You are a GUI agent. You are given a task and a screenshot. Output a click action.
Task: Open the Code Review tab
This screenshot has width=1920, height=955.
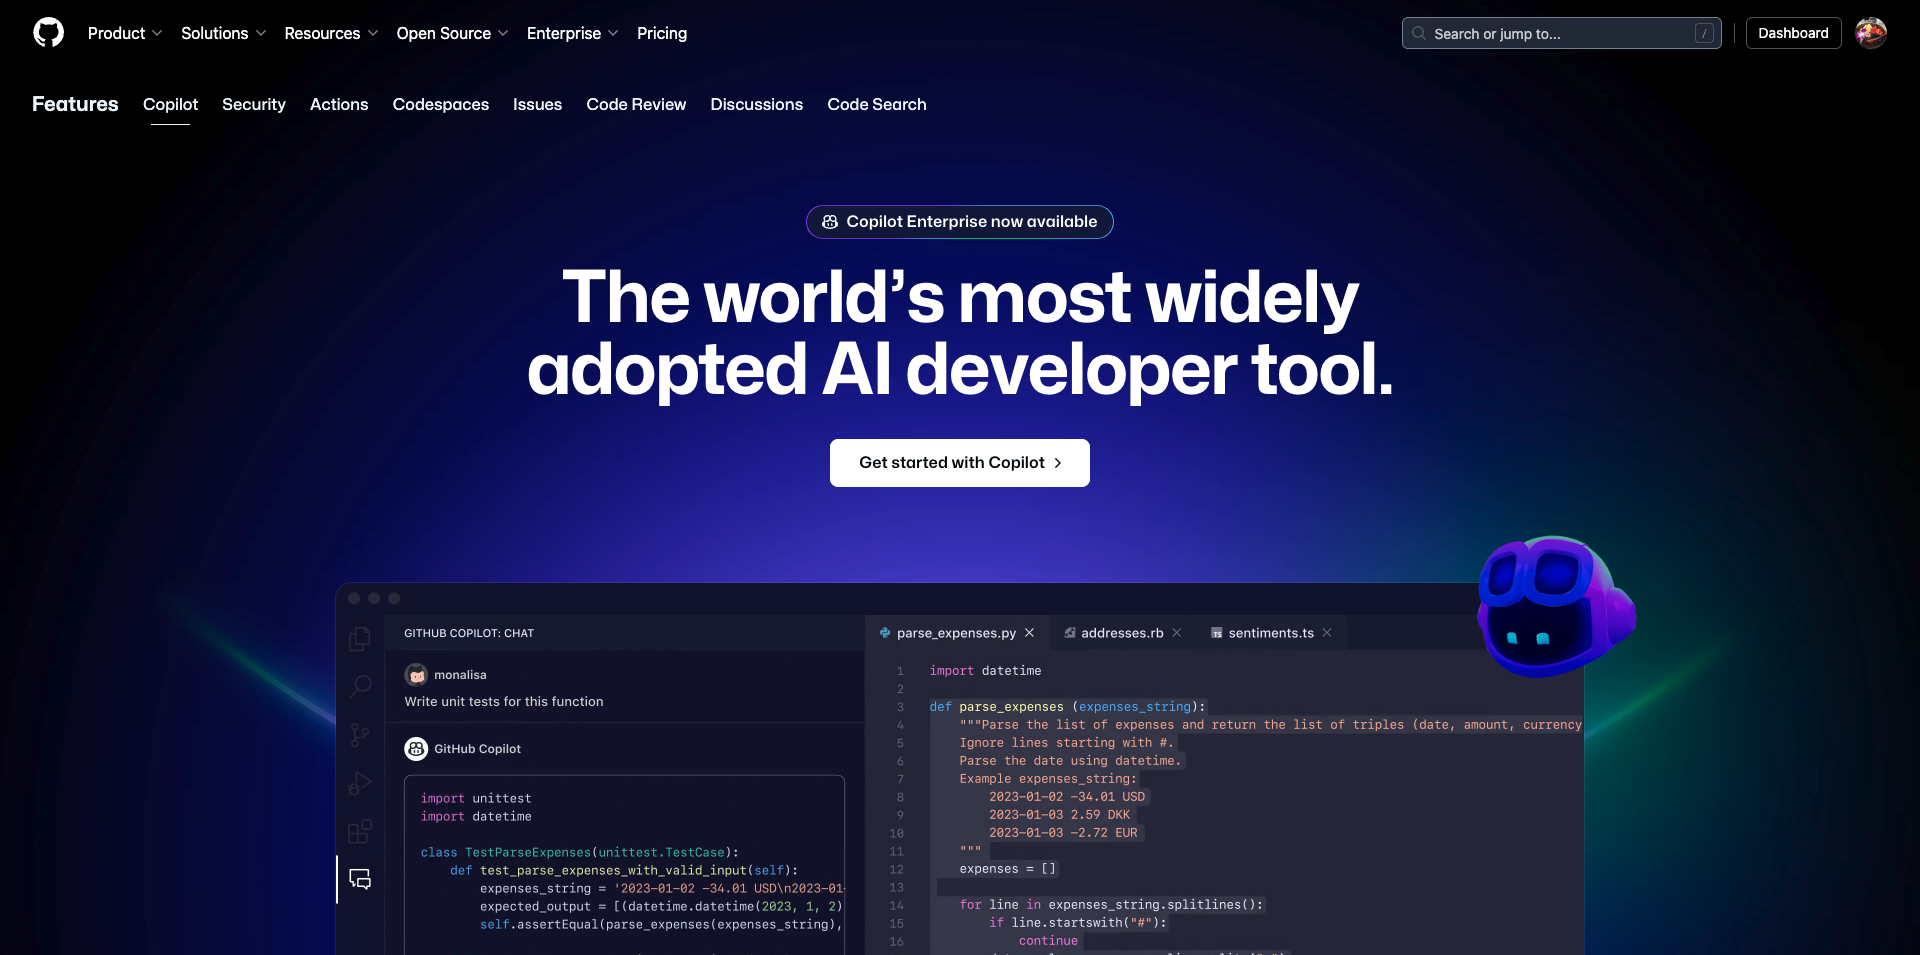[636, 104]
